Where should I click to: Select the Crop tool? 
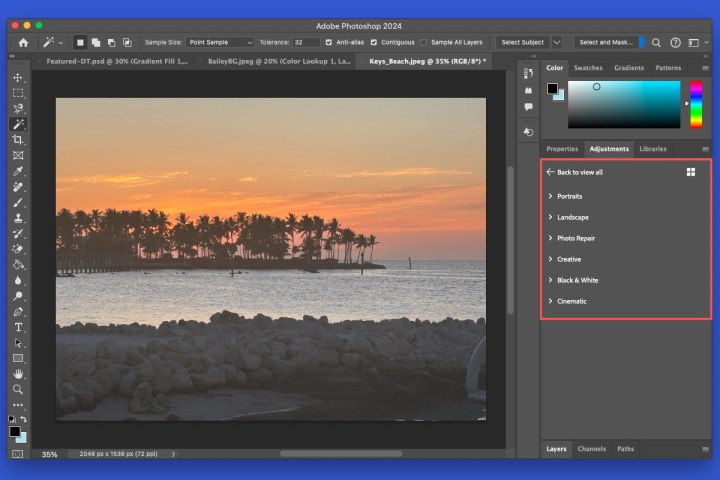tap(18, 140)
